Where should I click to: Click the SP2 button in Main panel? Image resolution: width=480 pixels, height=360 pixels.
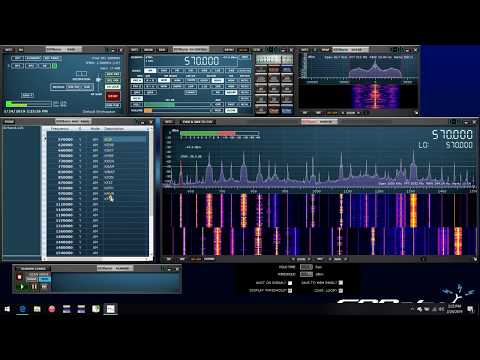[31, 66]
